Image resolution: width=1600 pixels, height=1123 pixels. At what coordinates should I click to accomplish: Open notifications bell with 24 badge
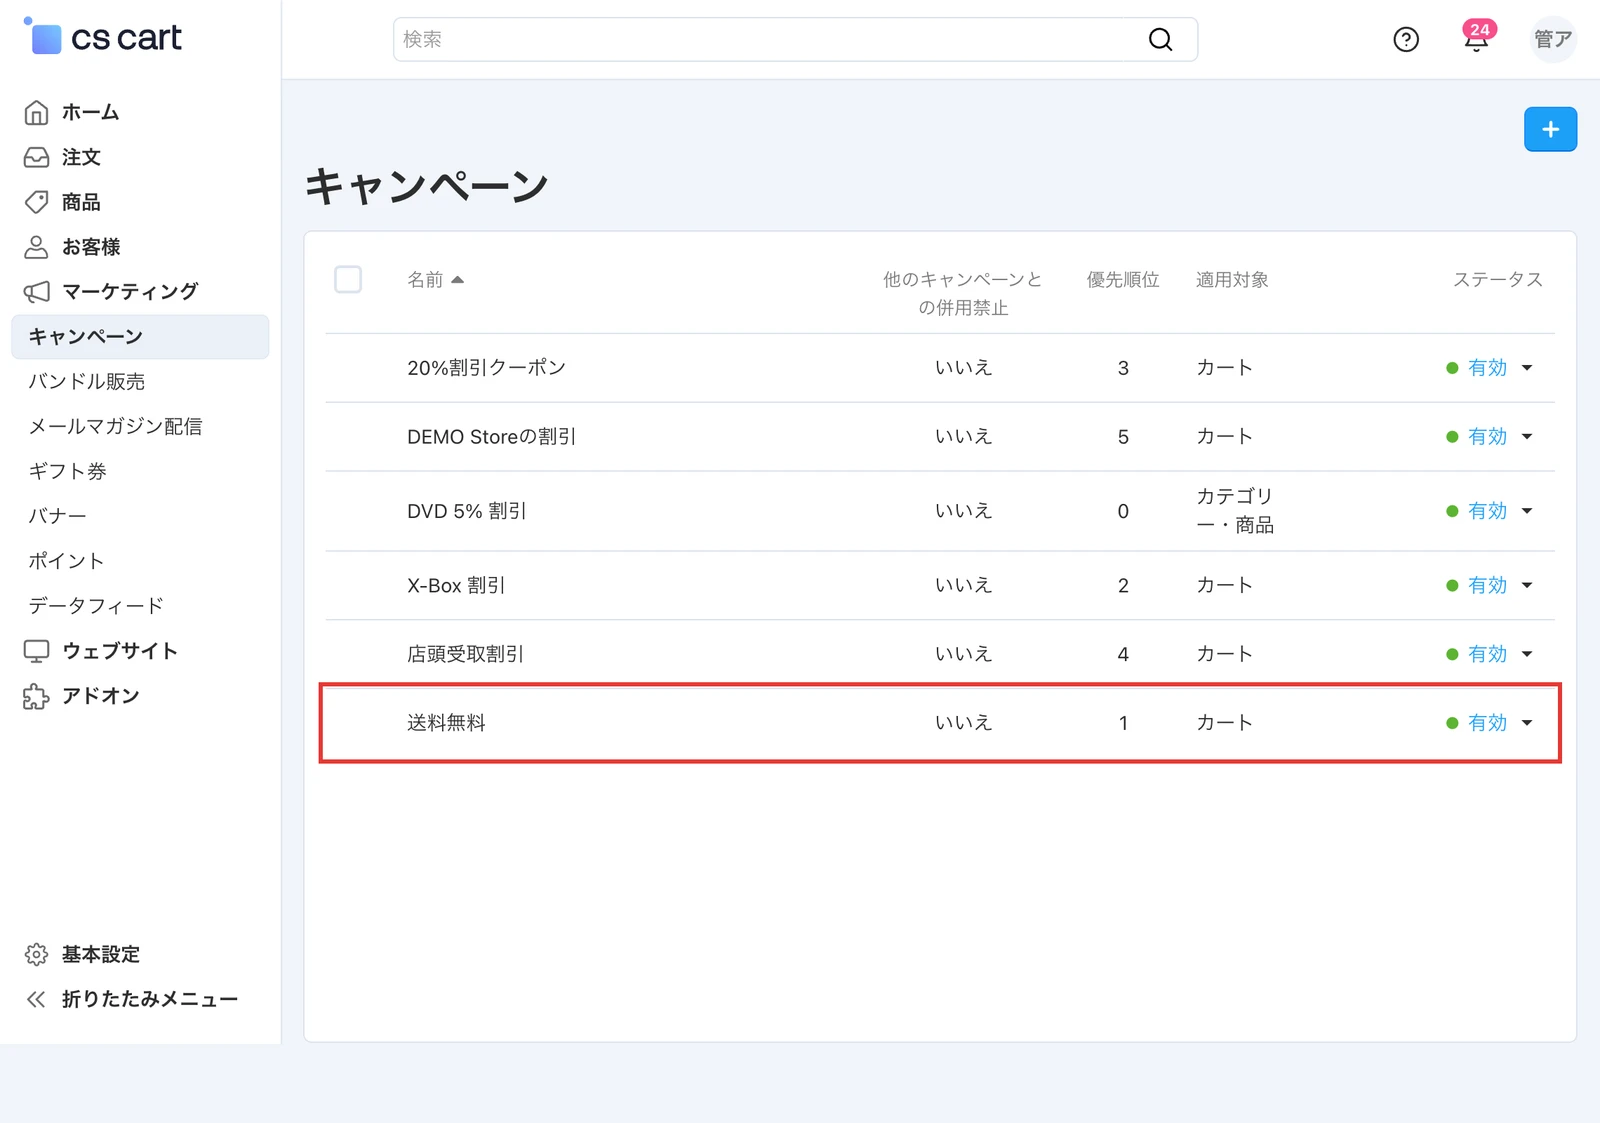tap(1477, 37)
